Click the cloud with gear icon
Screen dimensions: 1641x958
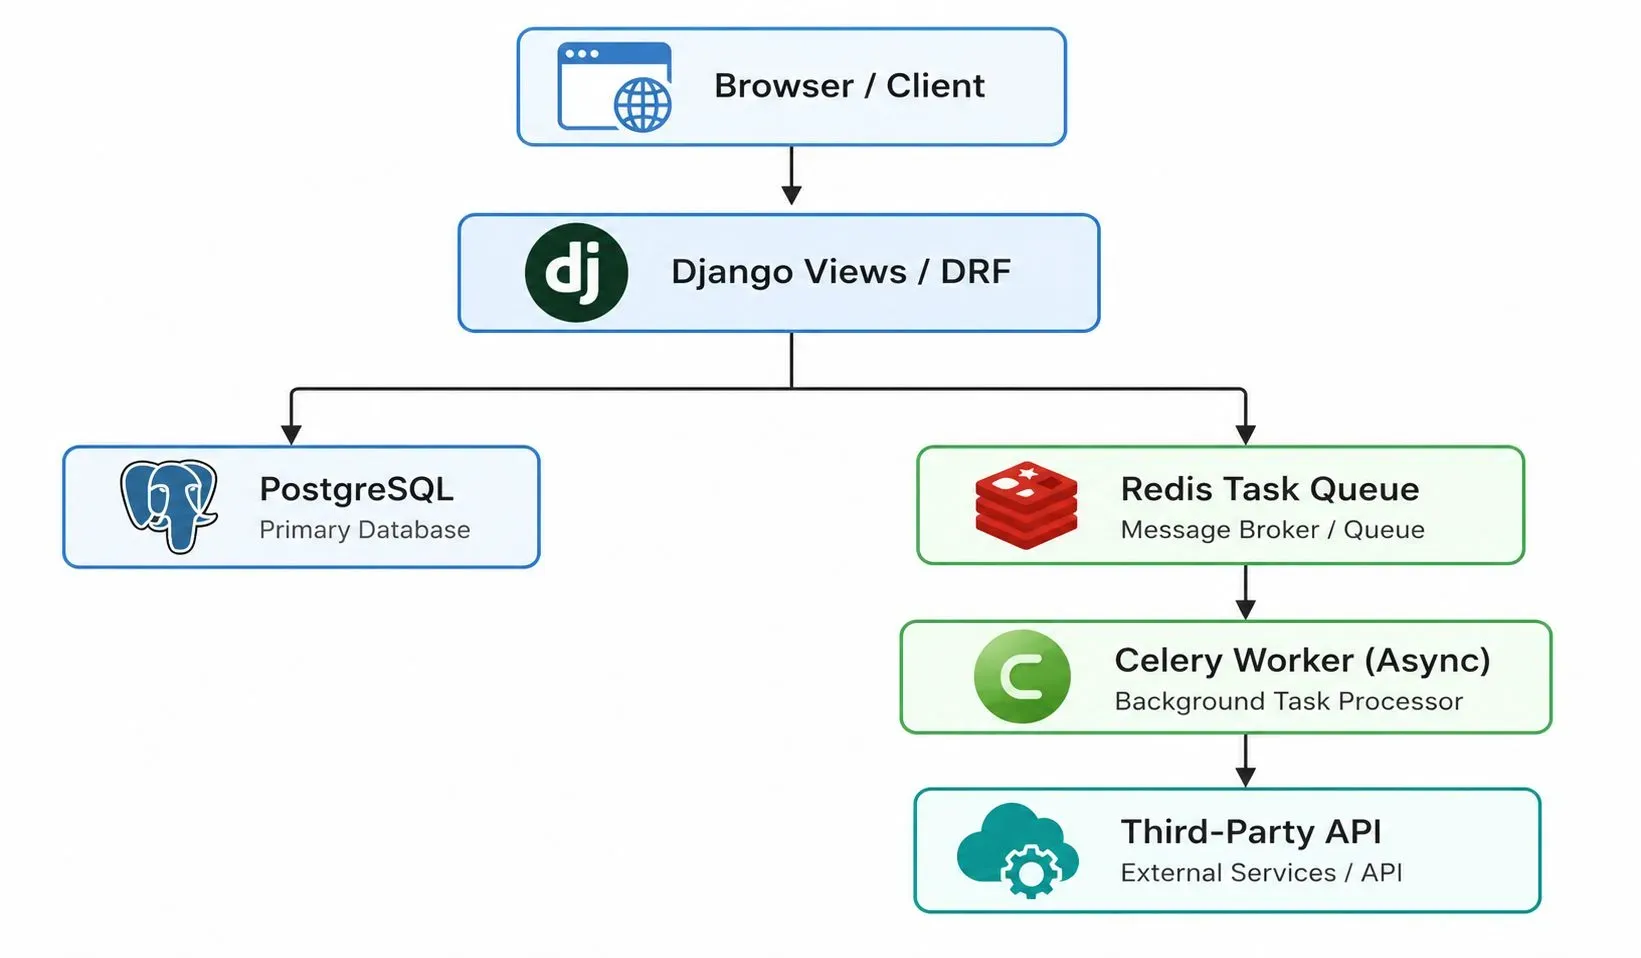1018,850
